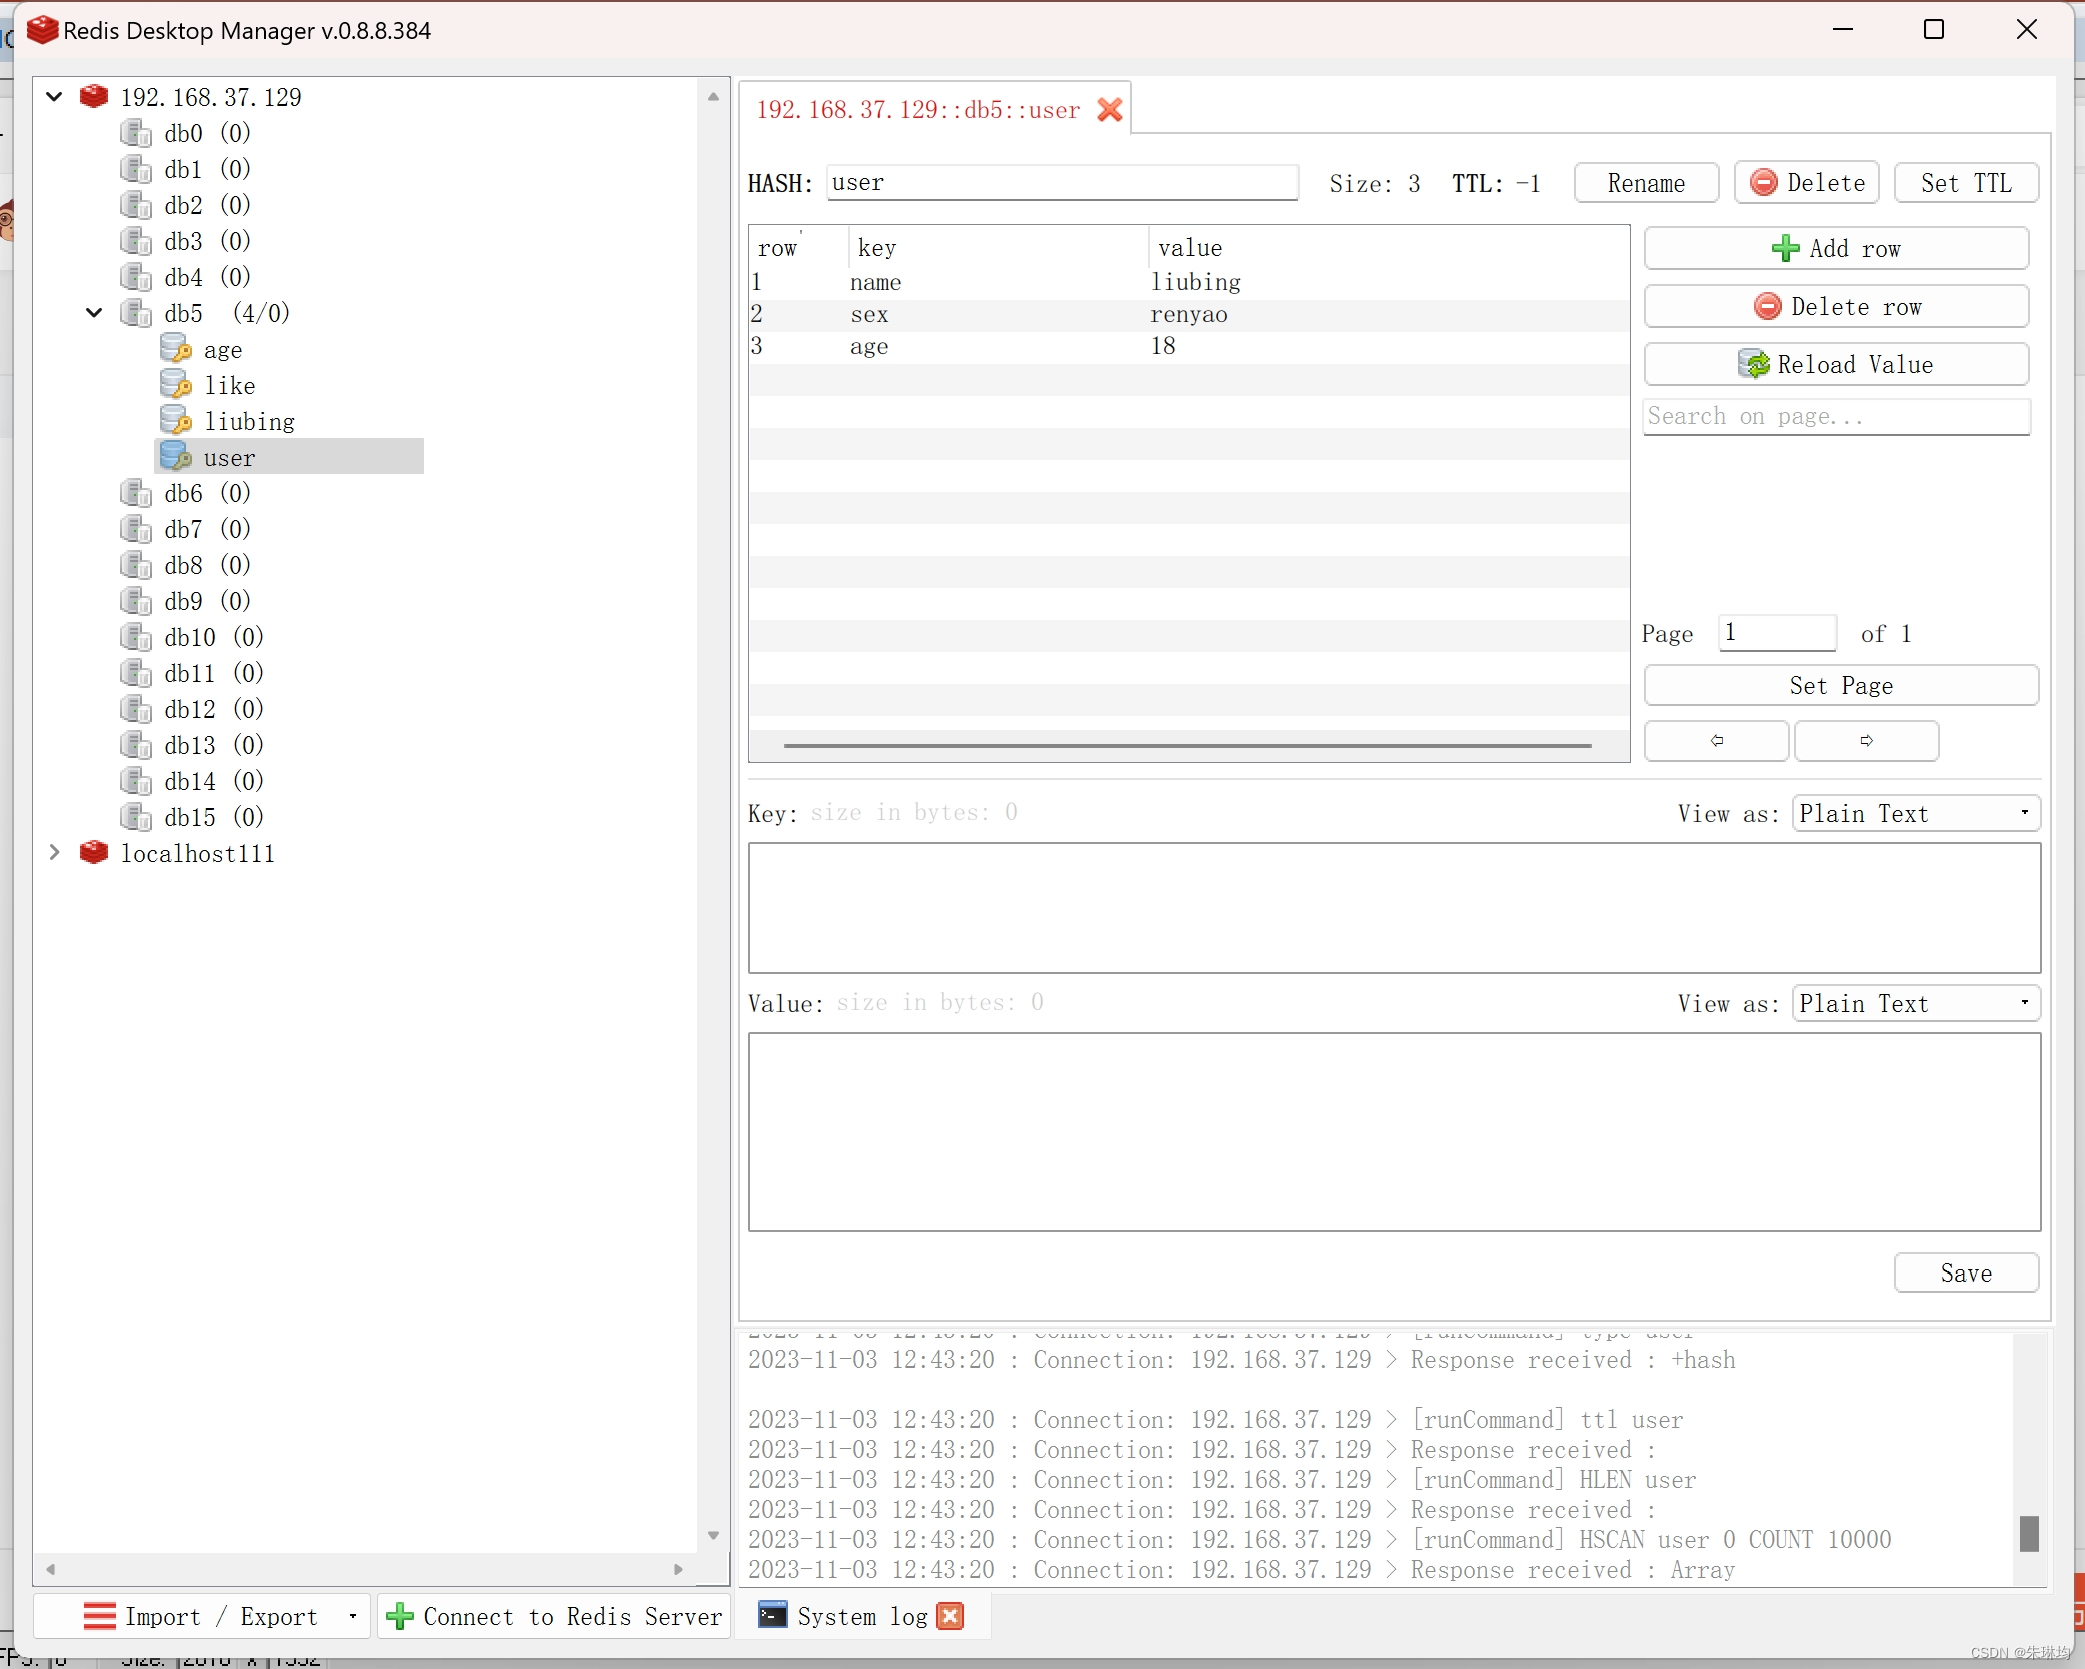
Task: Go to previous page with left arrow
Action: (1716, 741)
